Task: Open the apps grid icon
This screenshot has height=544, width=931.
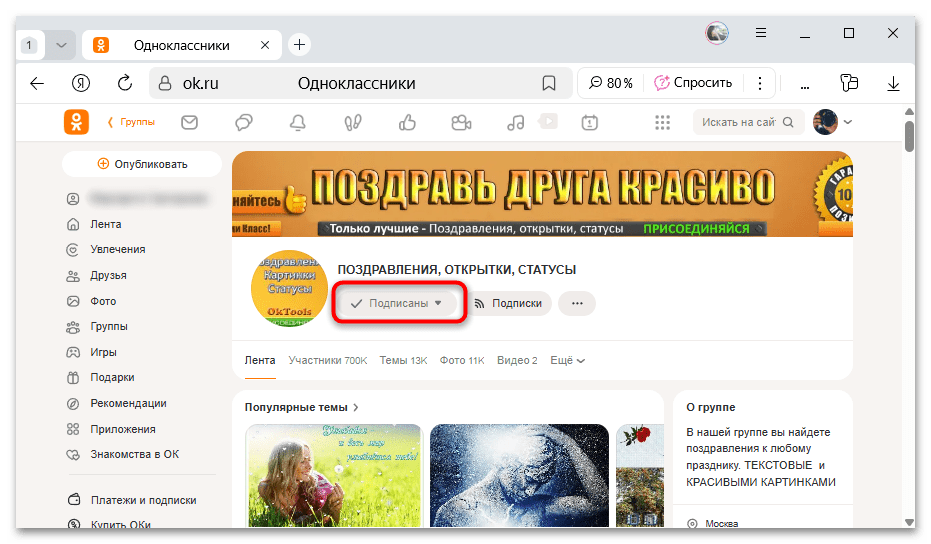Action: 662,122
